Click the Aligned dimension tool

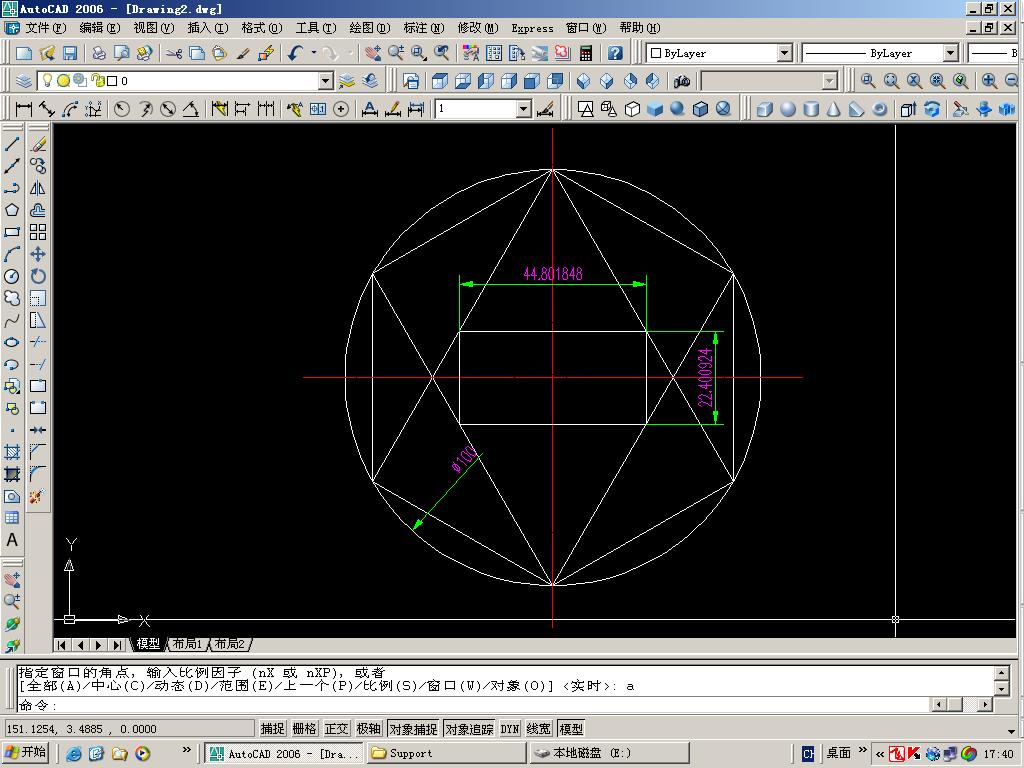click(46, 109)
